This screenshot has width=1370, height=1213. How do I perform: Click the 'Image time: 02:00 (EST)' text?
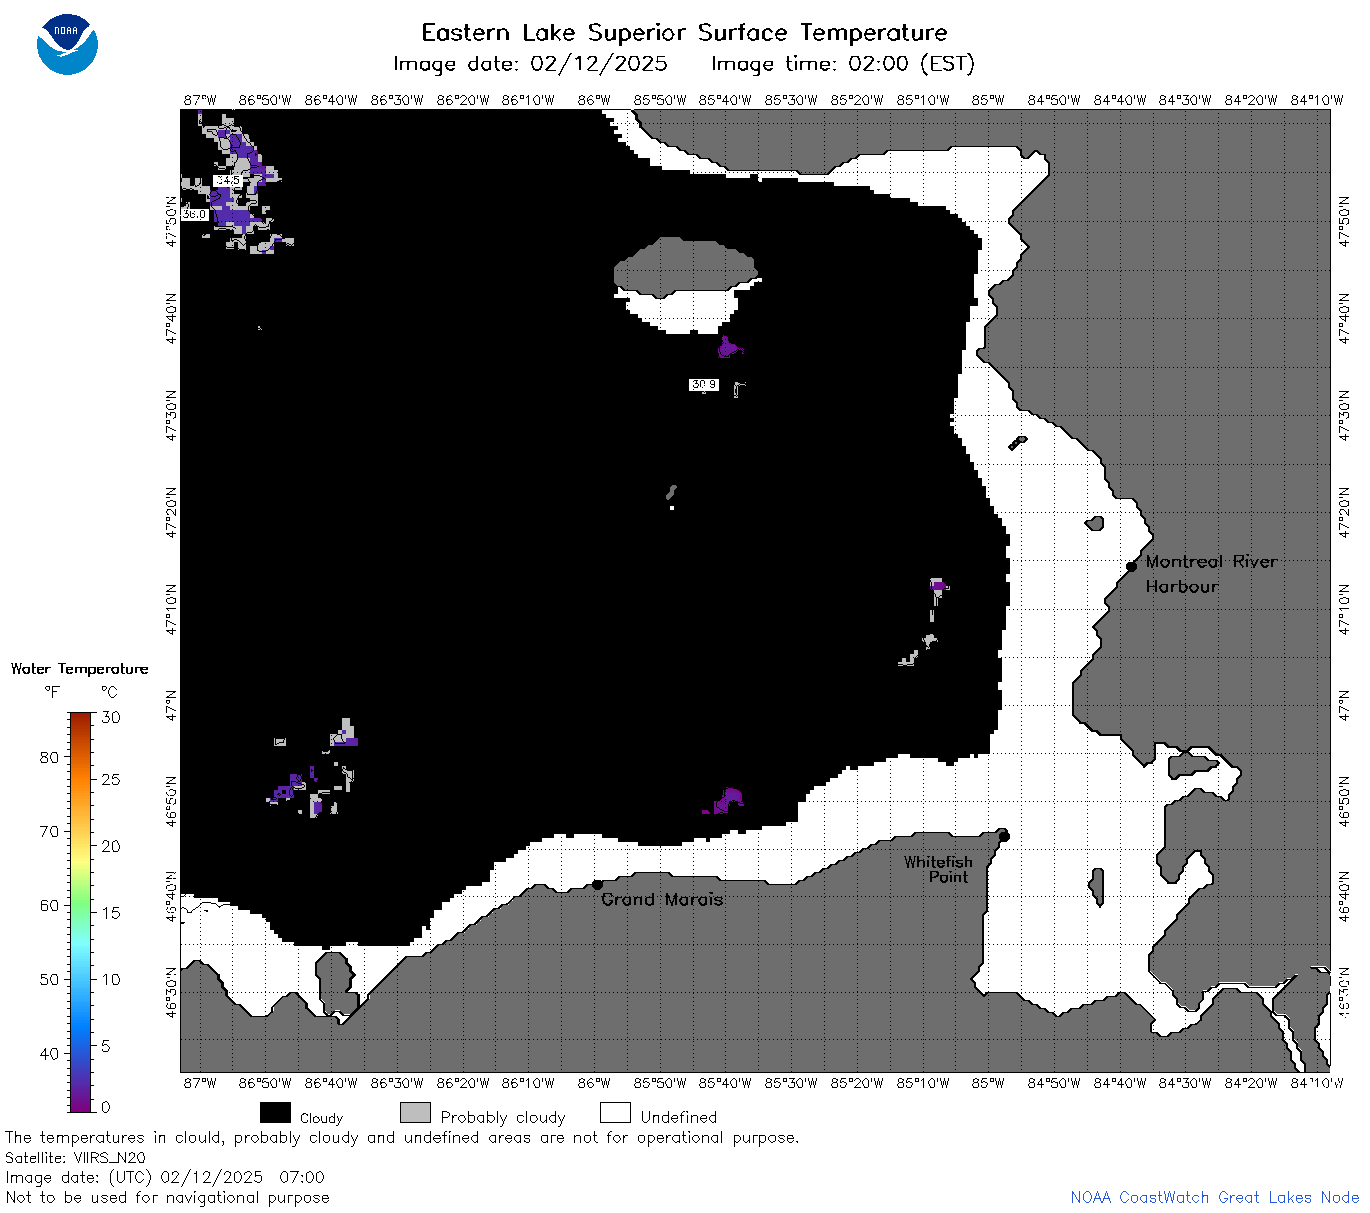click(842, 64)
